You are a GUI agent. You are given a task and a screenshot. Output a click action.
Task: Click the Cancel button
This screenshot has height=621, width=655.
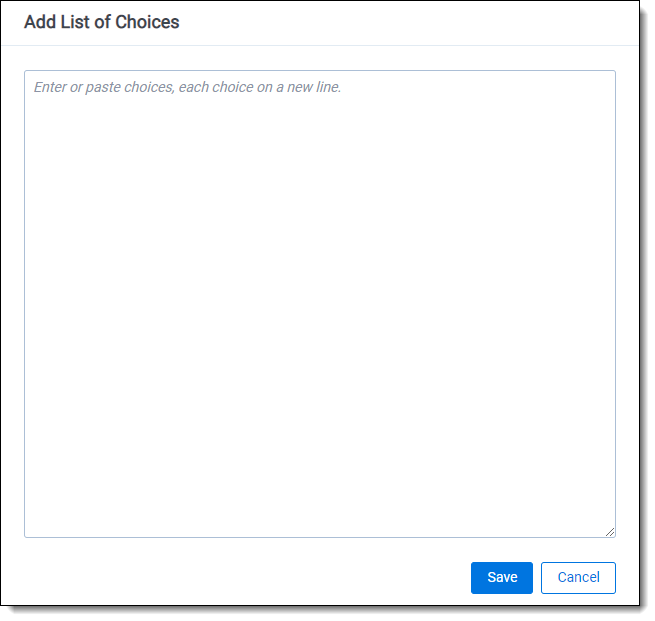pos(578,577)
